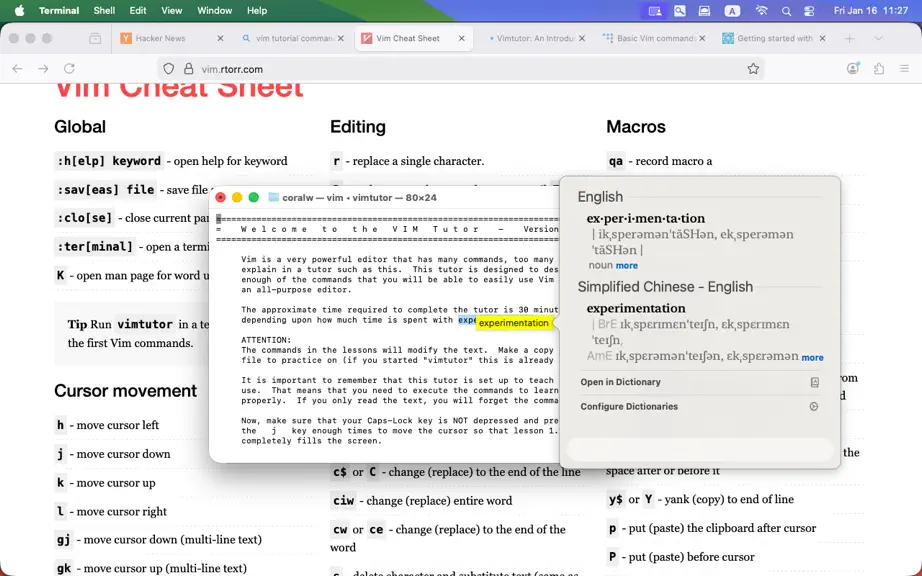This screenshot has height=576, width=922.
Task: Click 'more' link after noun in English entry
Action: tap(627, 266)
